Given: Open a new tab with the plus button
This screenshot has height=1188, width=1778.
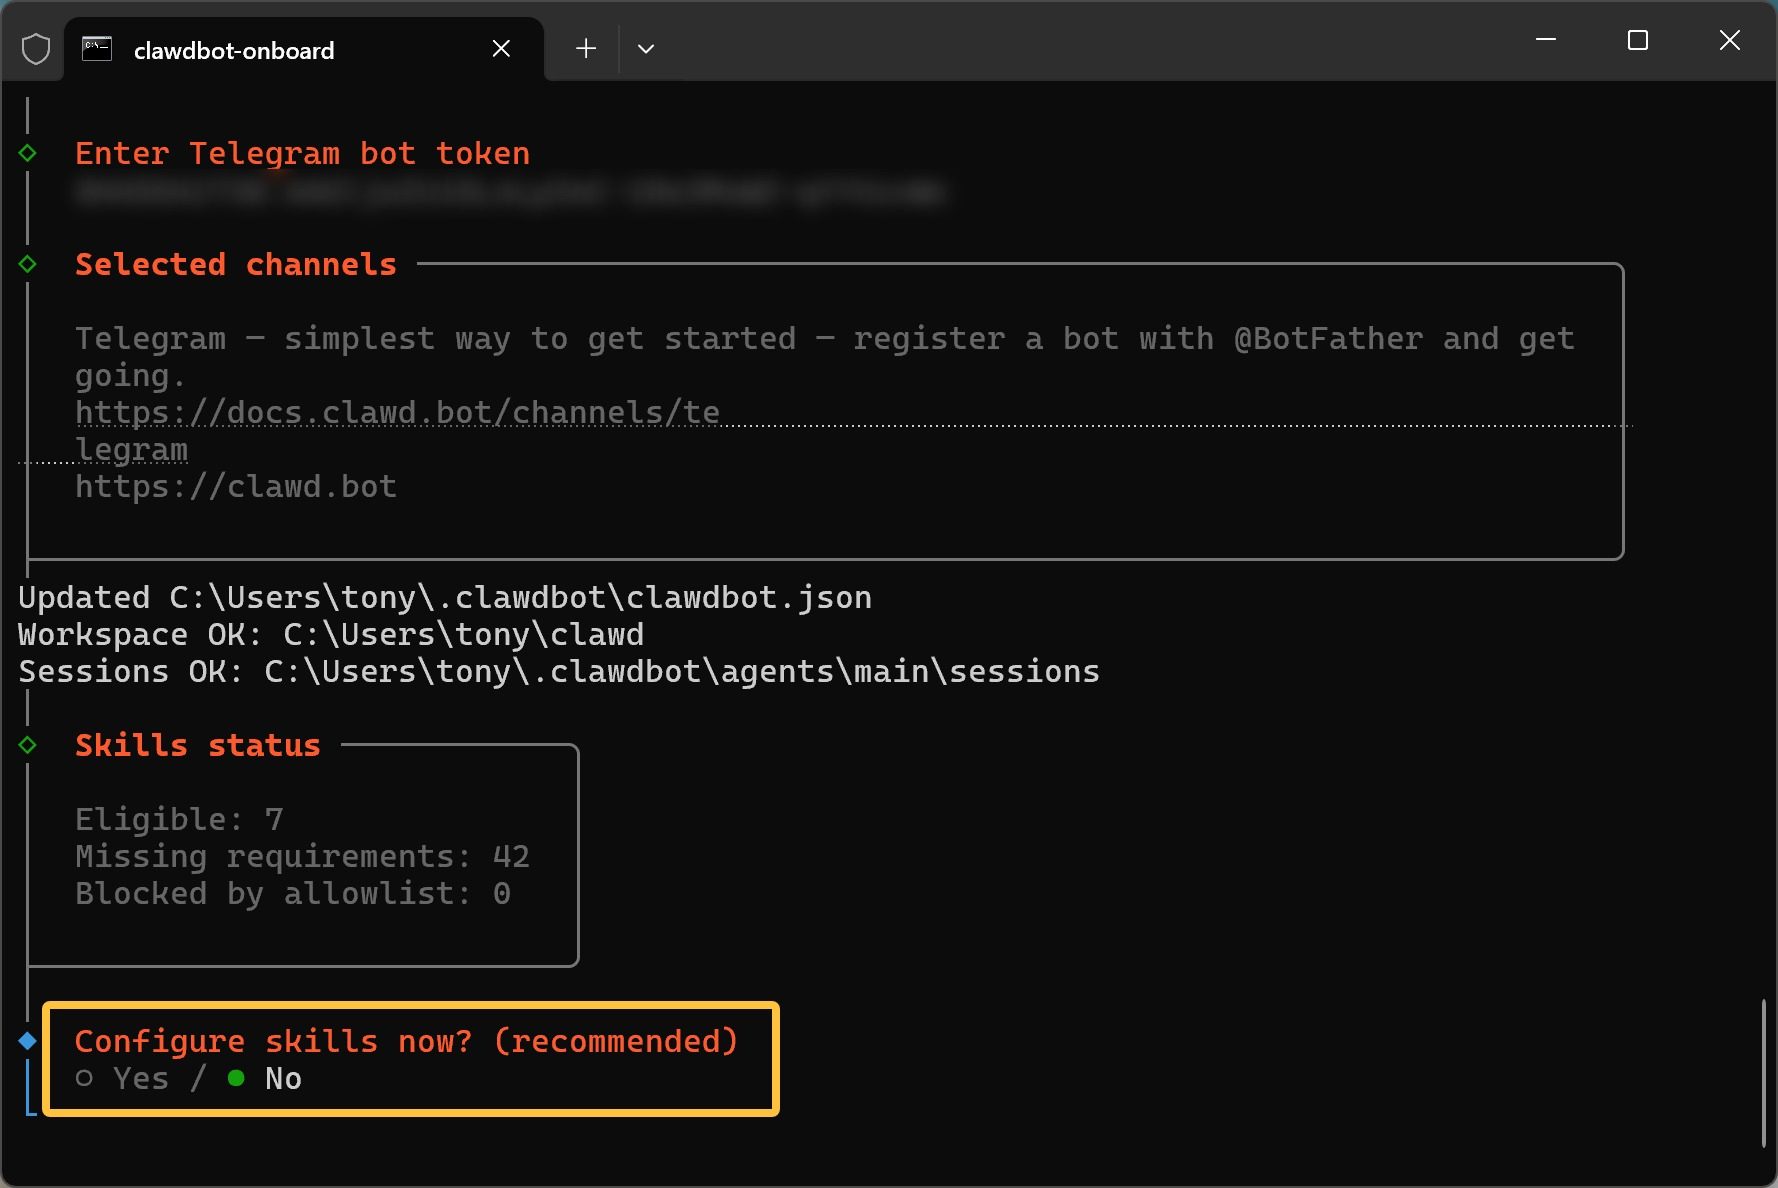Looking at the screenshot, I should tap(586, 49).
